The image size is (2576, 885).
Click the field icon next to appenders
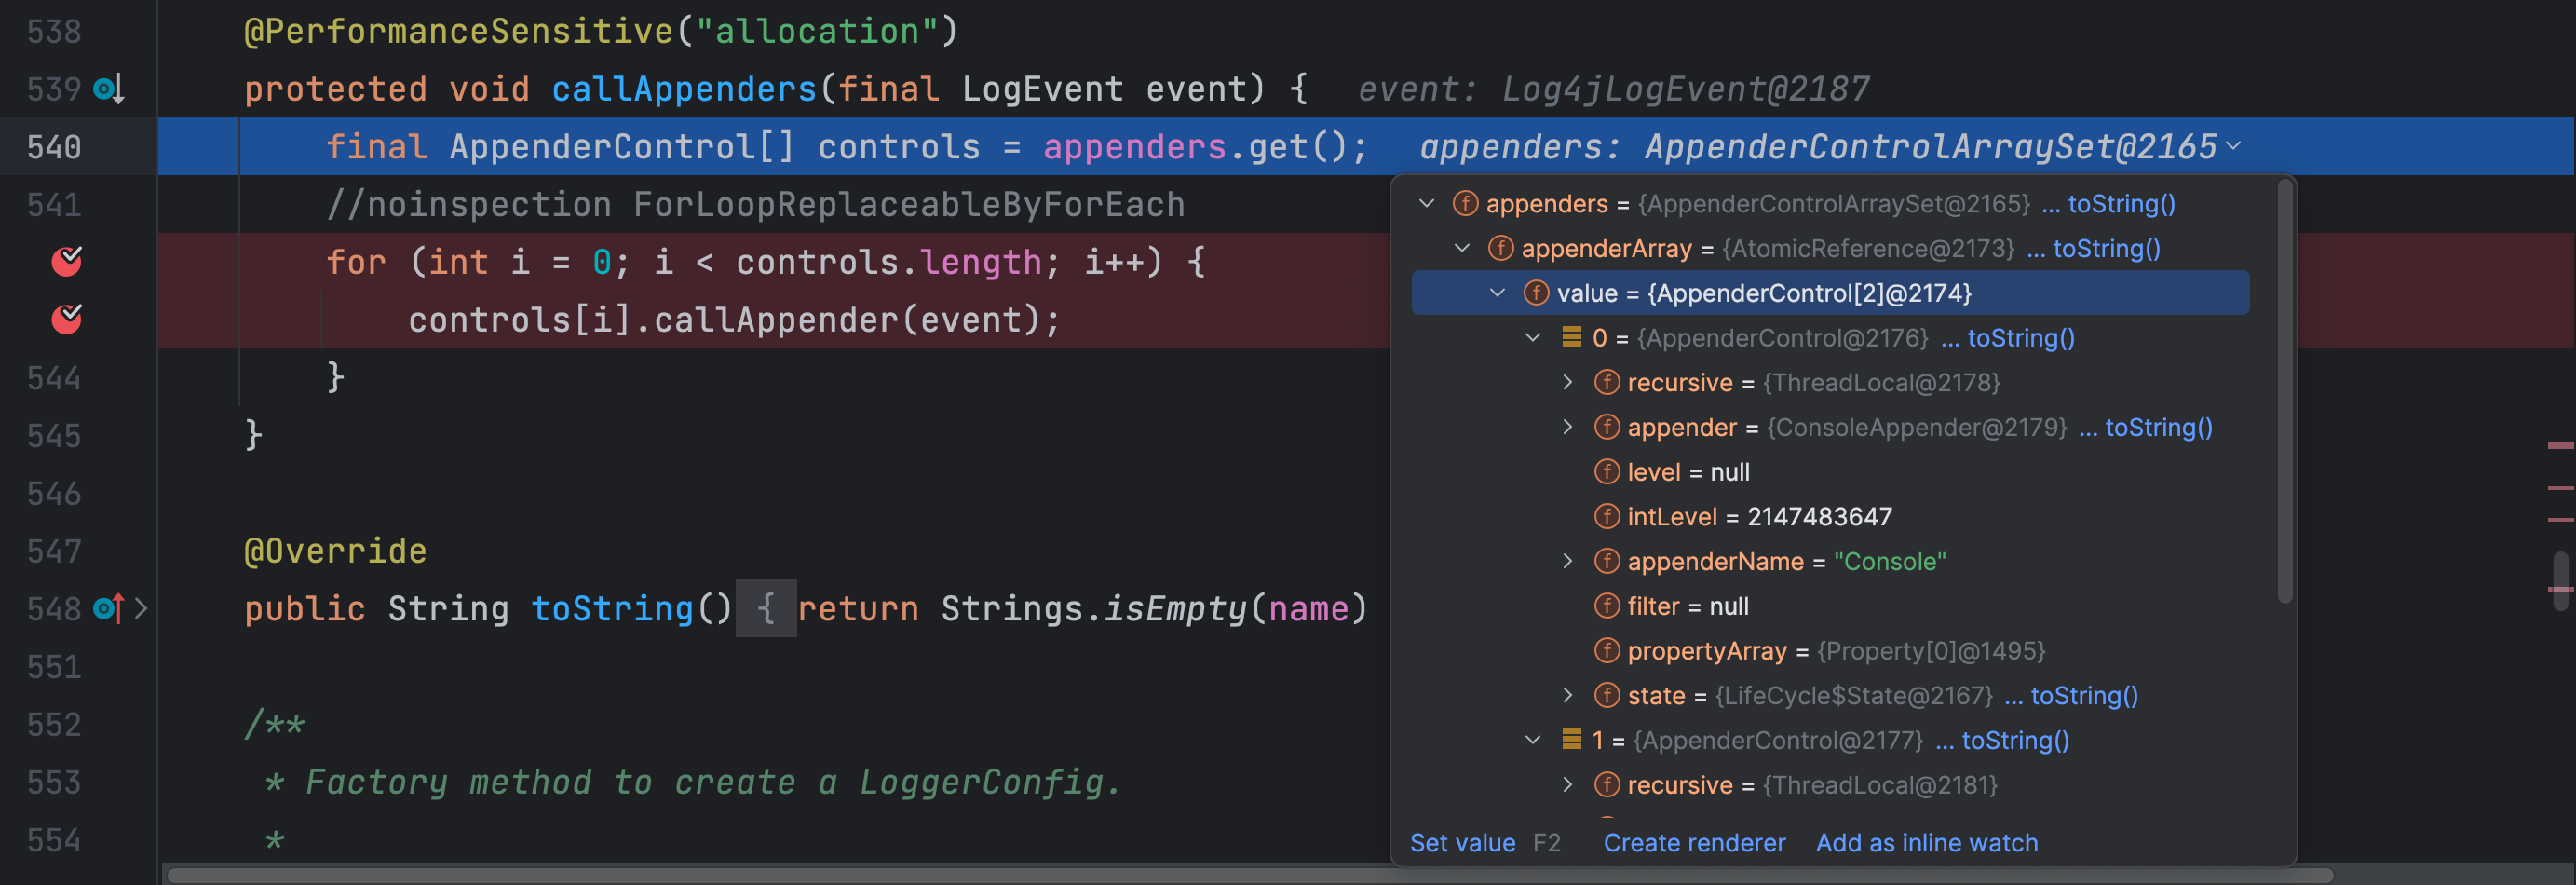point(1465,204)
